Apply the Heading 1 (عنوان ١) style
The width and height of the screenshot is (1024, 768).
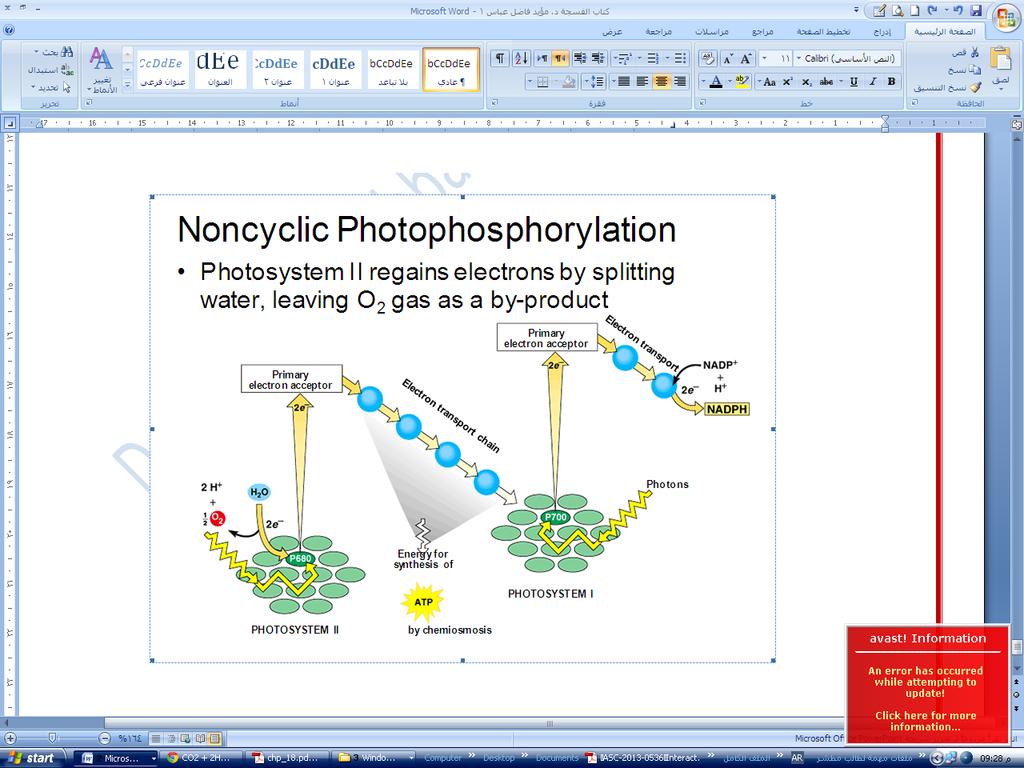click(x=334, y=69)
